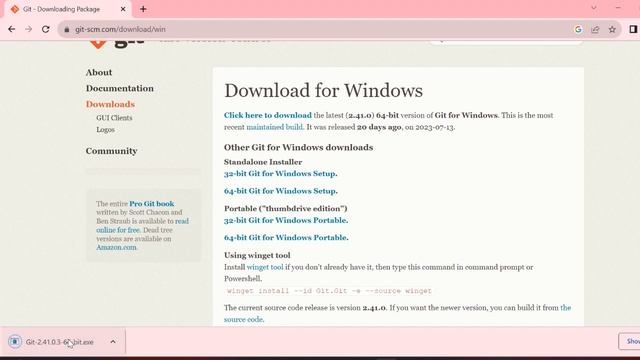Image resolution: width=640 pixels, height=360 pixels.
Task: Open the Amazon.com link
Action: click(x=116, y=247)
